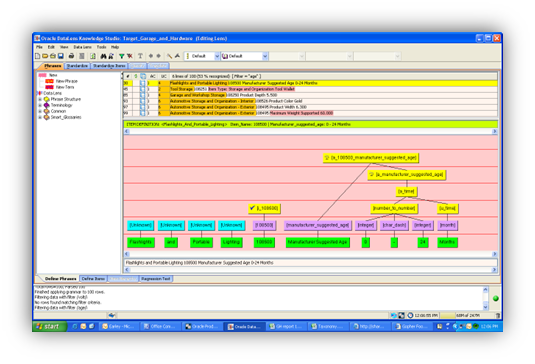Click the Gopher Foo taskbar button
The width and height of the screenshot is (535, 364).
pyautogui.click(x=413, y=326)
